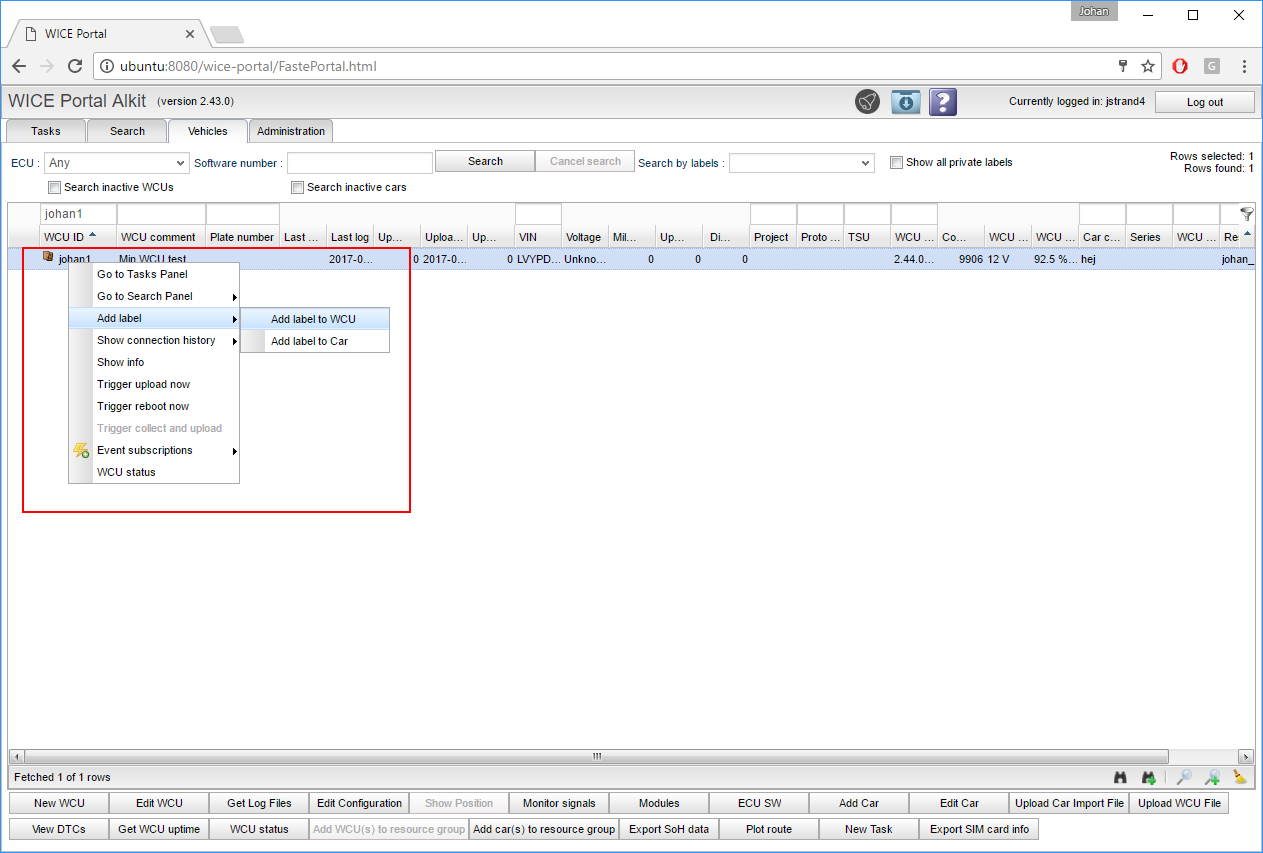
Task: Click the plain magnifying glass icon
Action: pos(1183,777)
